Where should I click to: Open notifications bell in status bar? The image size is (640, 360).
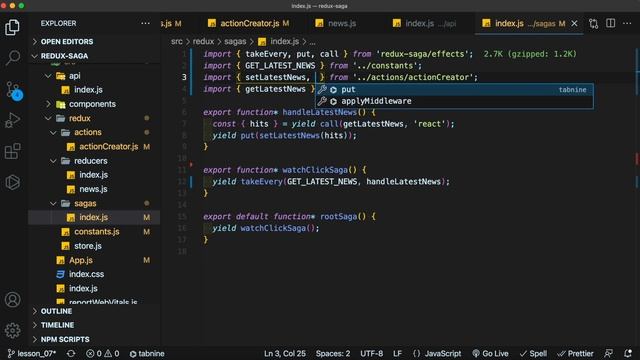point(628,353)
